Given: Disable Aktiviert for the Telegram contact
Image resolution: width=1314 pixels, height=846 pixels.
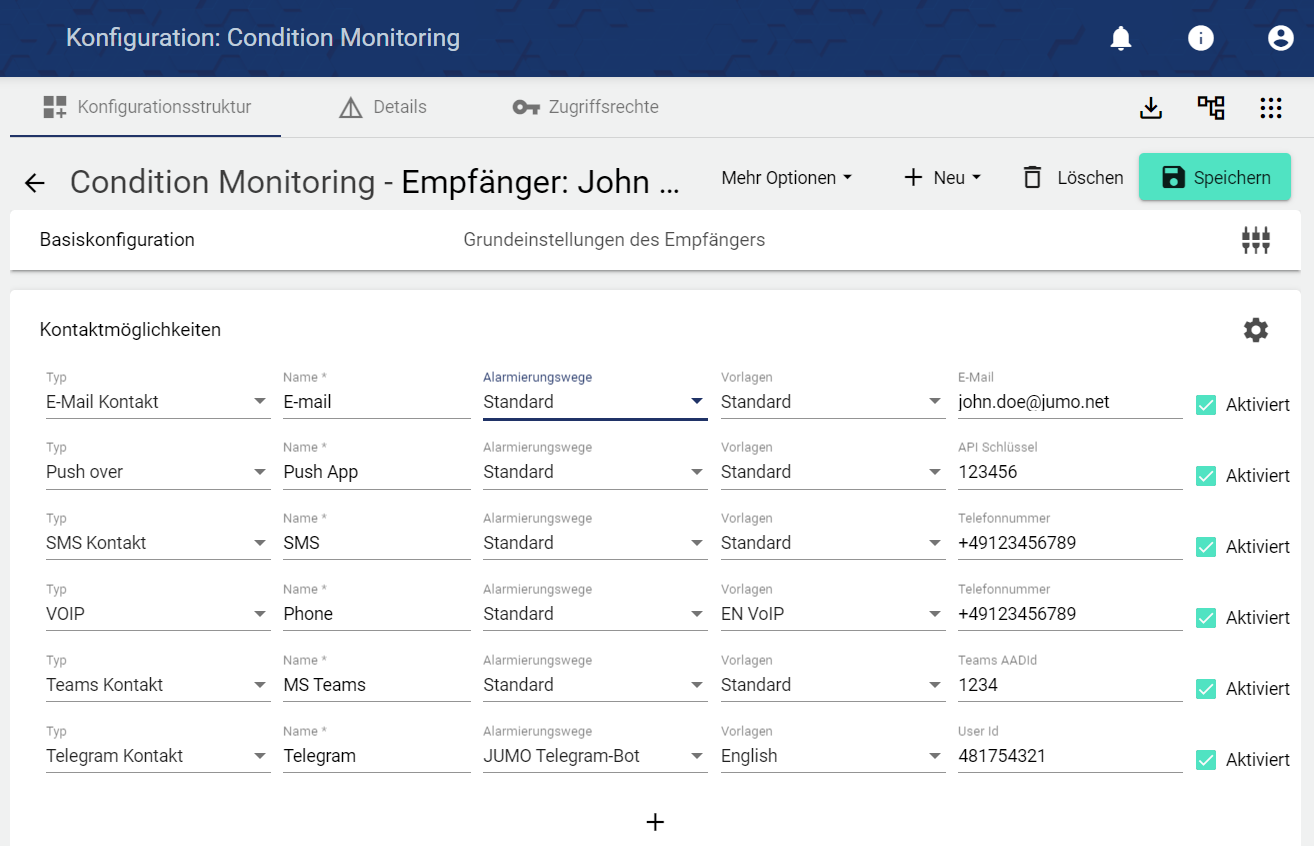Looking at the screenshot, I should (1206, 760).
